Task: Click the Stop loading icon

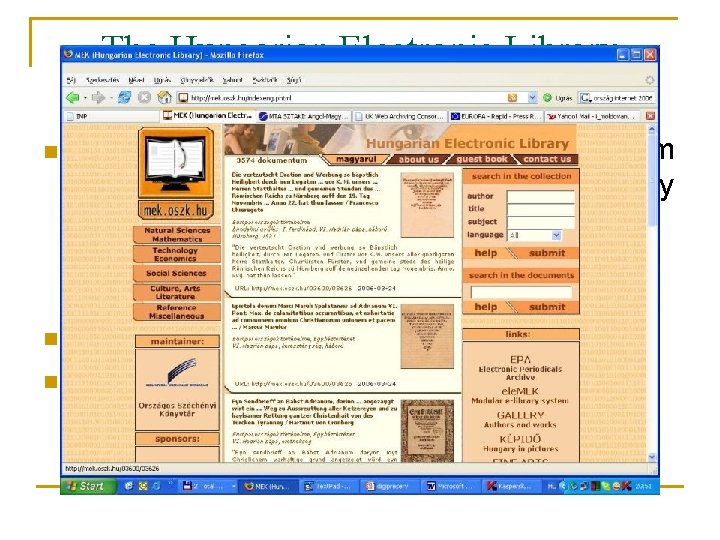Action: point(144,97)
